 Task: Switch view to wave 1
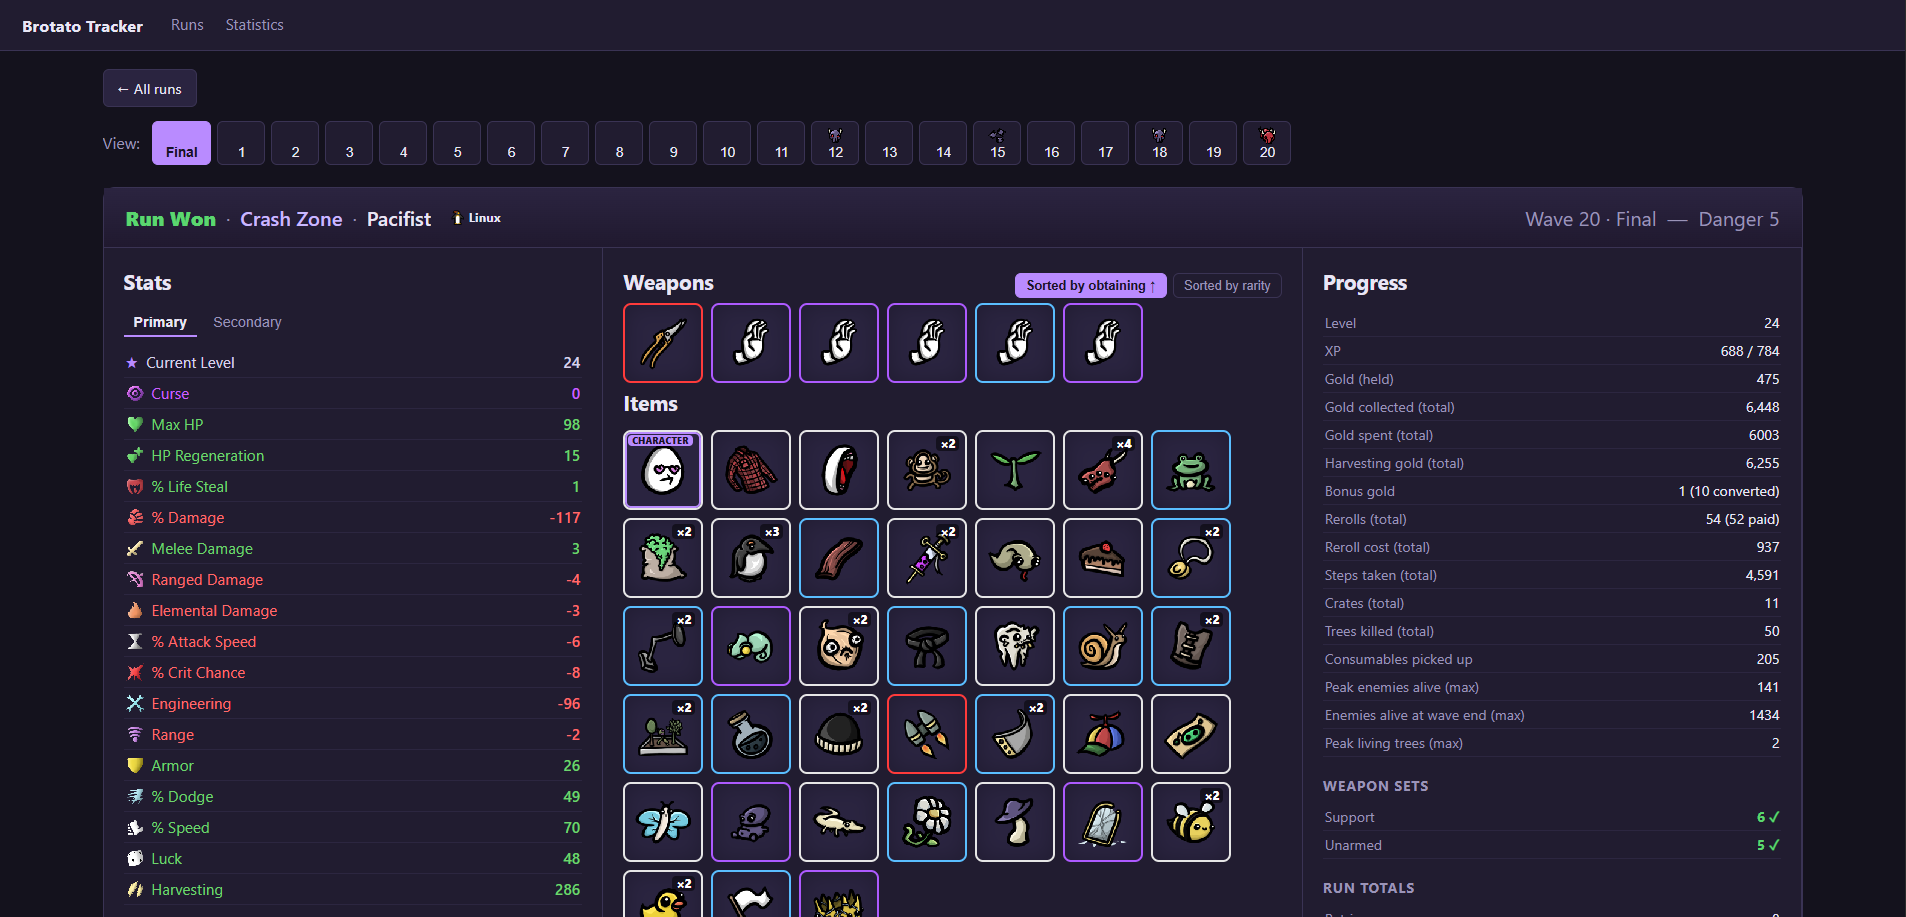pyautogui.click(x=241, y=143)
